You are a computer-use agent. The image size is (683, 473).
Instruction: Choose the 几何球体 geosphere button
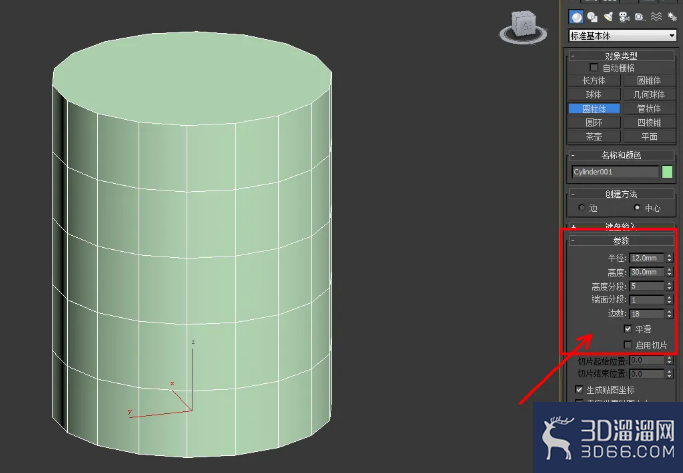coord(649,95)
